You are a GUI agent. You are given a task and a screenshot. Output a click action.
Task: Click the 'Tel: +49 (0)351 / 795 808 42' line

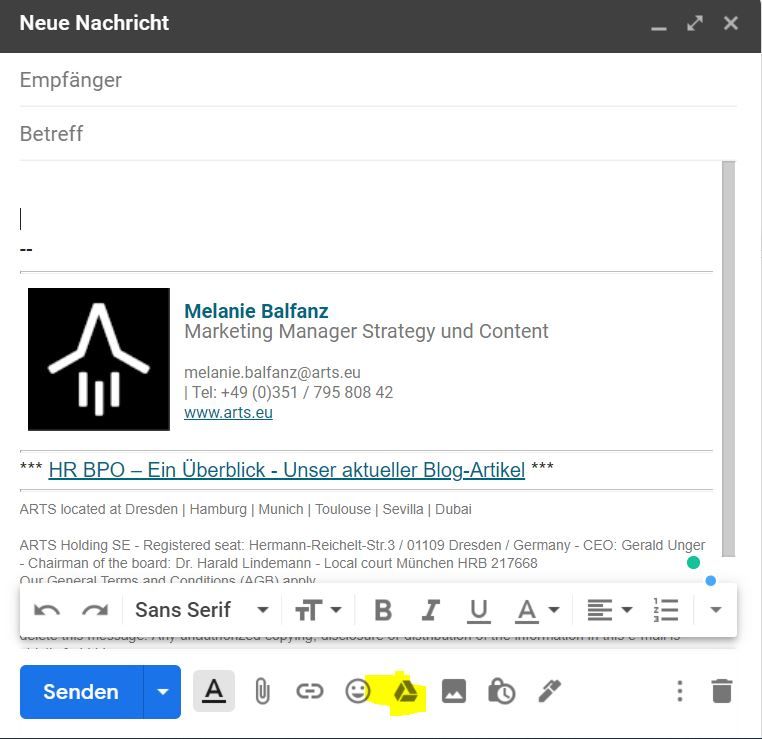pos(289,392)
